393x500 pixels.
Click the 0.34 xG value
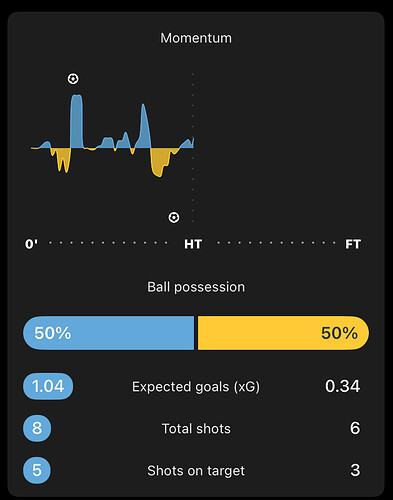(343, 386)
